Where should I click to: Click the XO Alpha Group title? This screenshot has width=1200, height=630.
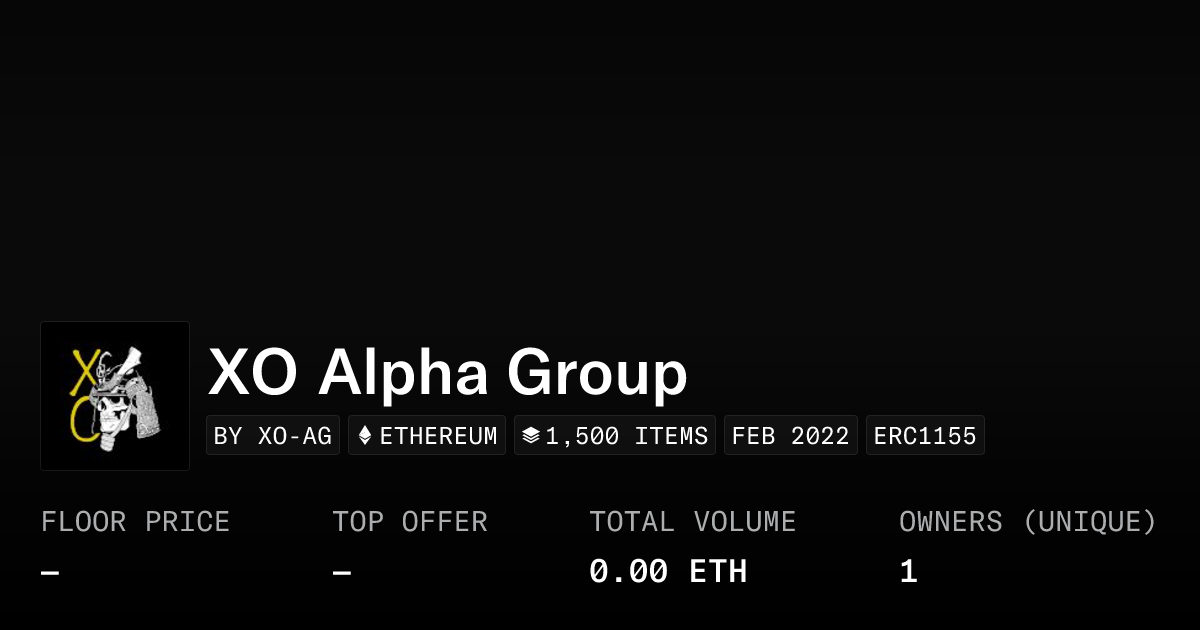coord(447,374)
